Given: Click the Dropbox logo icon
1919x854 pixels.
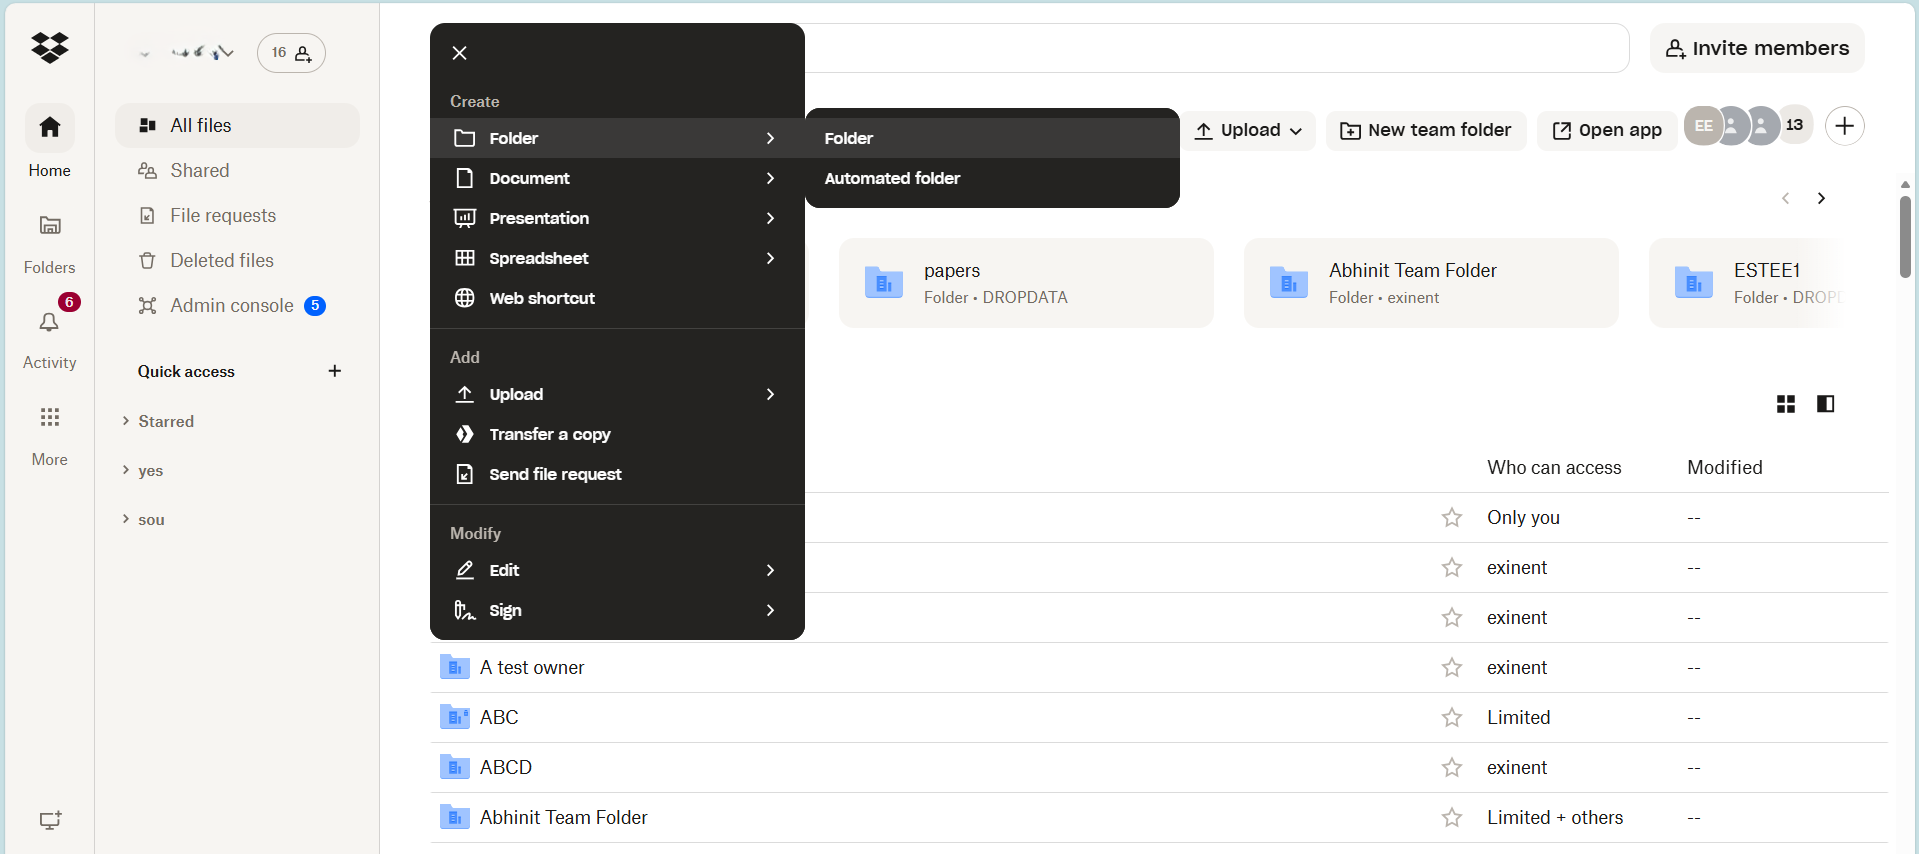Looking at the screenshot, I should tap(49, 47).
